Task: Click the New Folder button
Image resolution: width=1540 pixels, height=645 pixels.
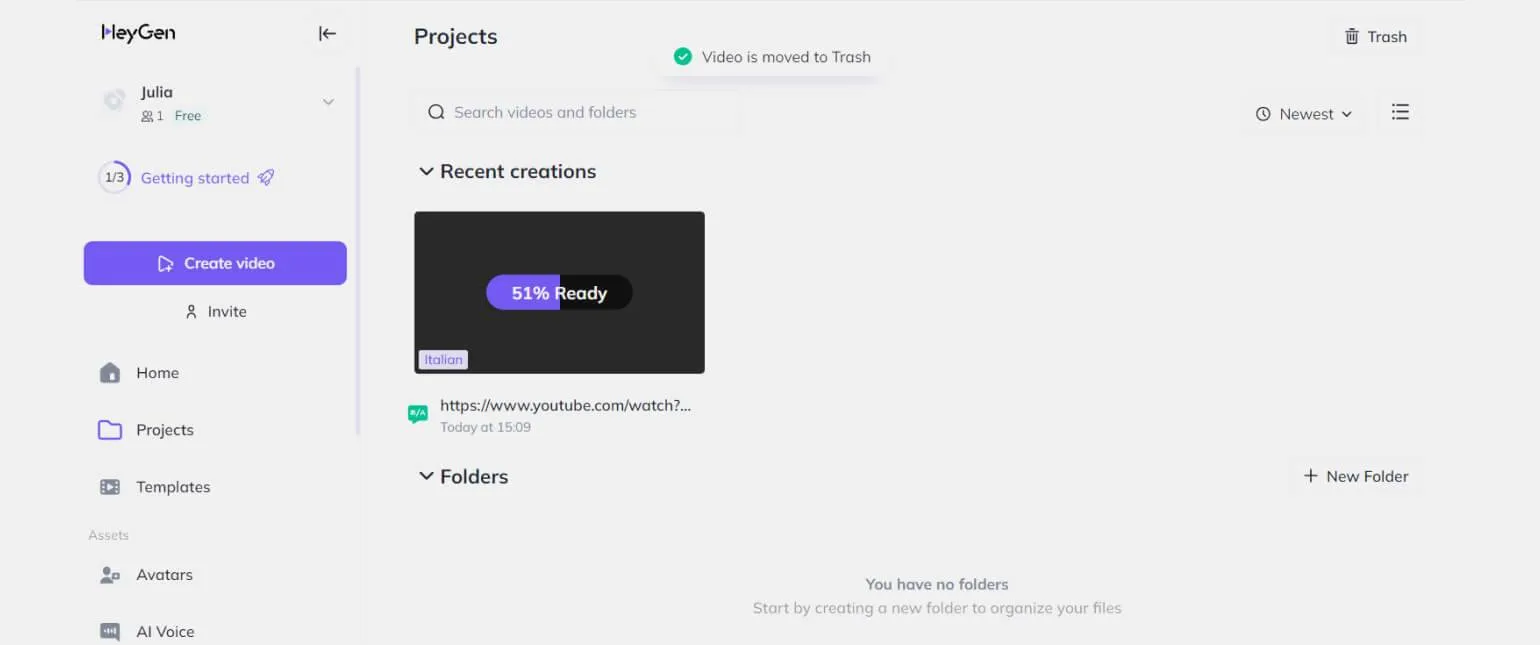Action: pos(1356,476)
